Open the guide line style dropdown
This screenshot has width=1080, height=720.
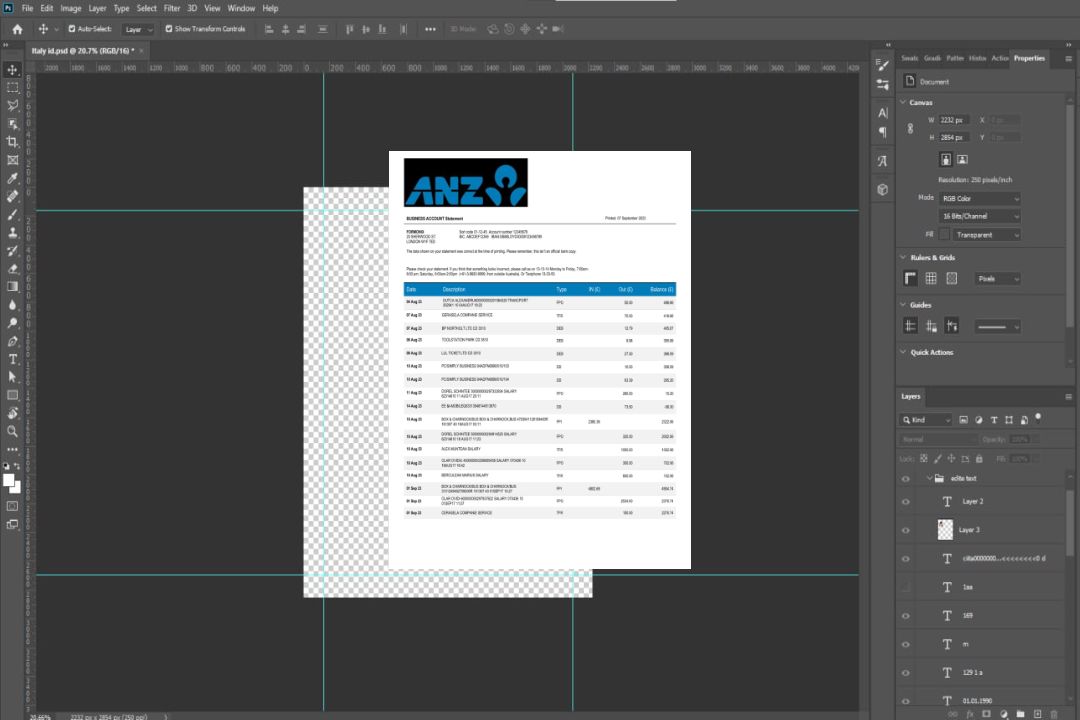coord(997,327)
